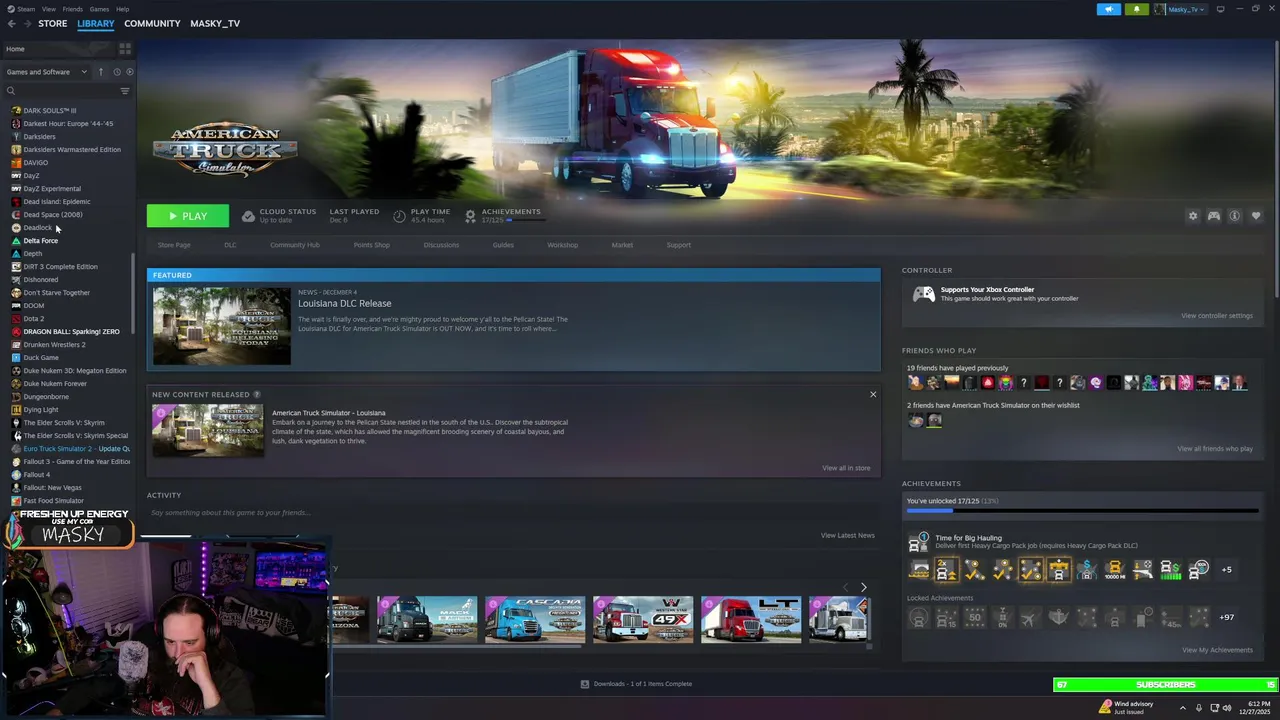Open Downloads status at bottom bar
Screen dimensions: 1280x720
(636, 684)
